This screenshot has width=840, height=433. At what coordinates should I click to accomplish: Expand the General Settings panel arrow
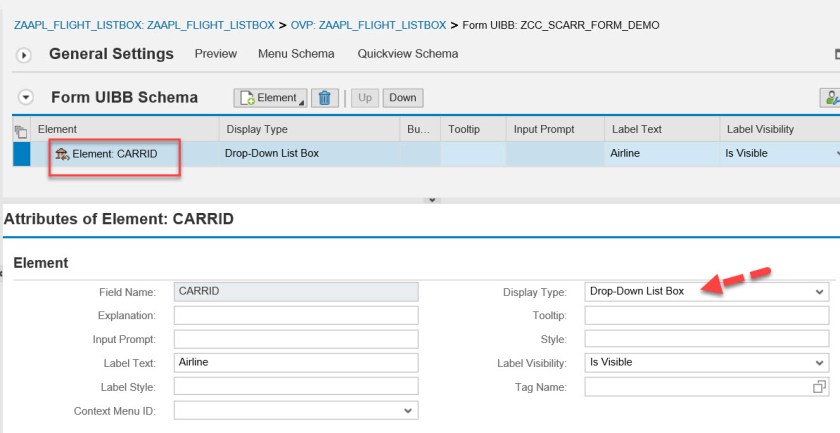(24, 55)
